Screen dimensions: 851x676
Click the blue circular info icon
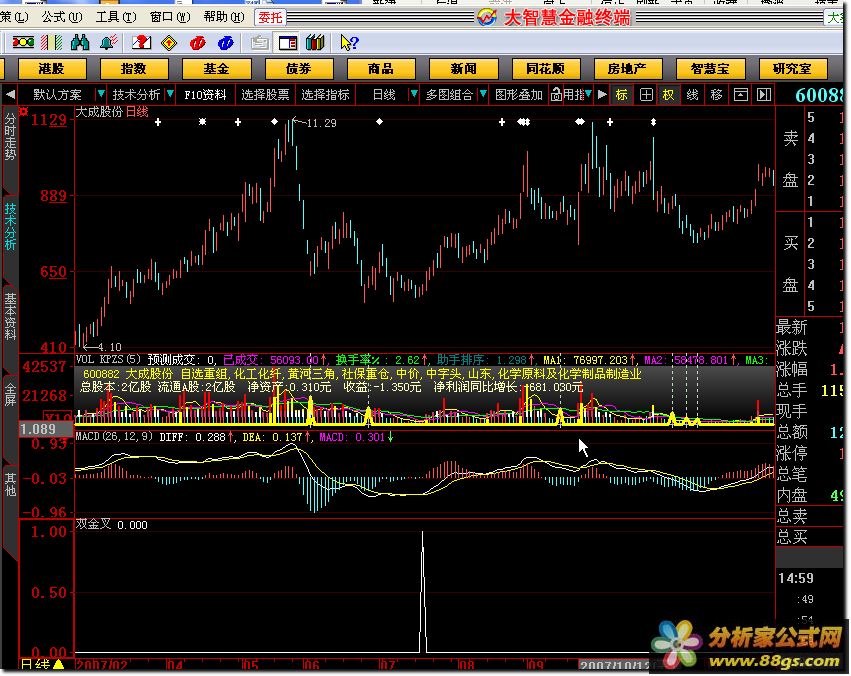[225, 42]
